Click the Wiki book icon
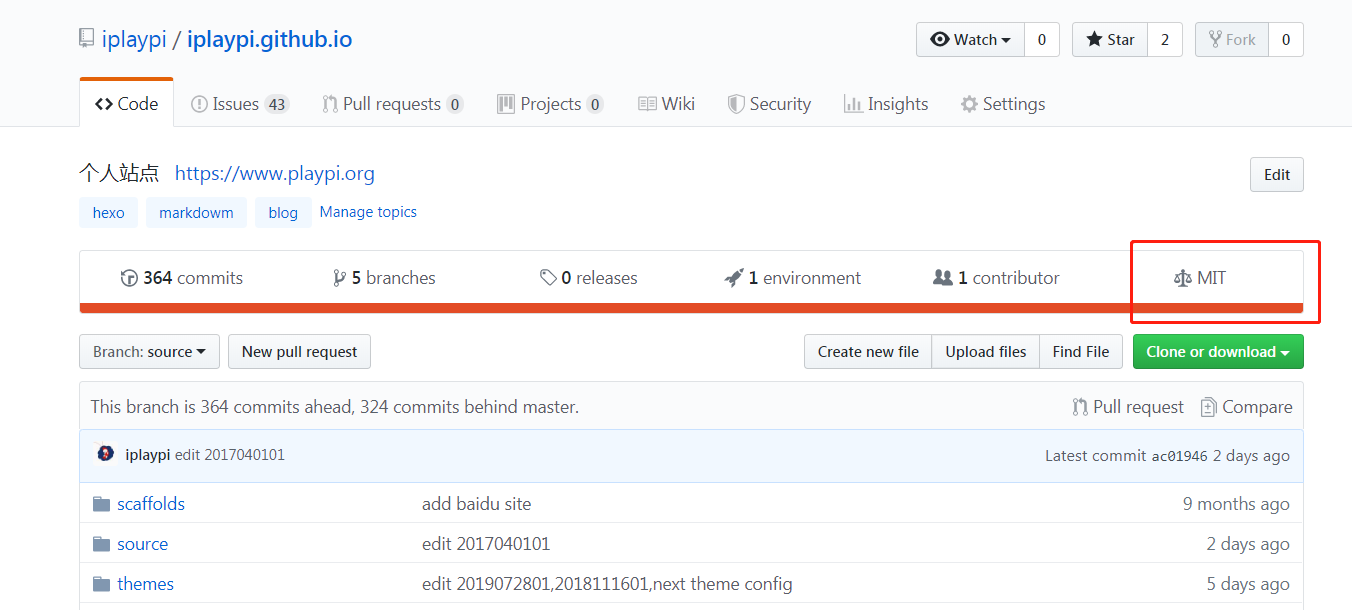Viewport: 1352px width, 610px height. point(647,104)
